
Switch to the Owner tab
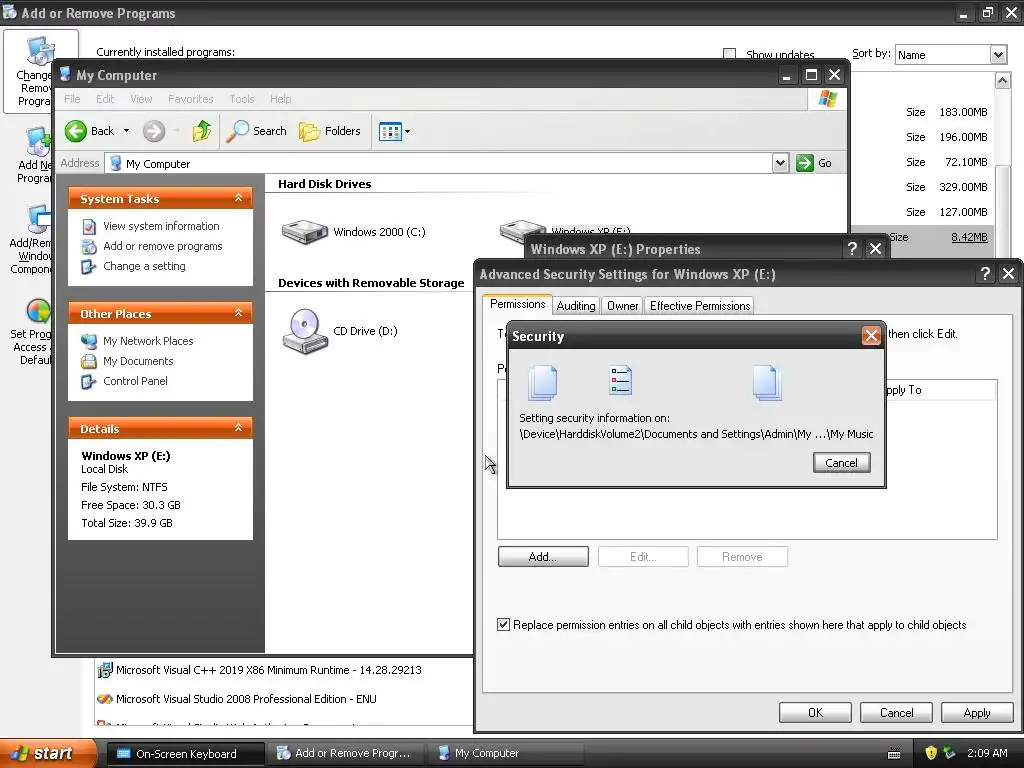coord(622,306)
